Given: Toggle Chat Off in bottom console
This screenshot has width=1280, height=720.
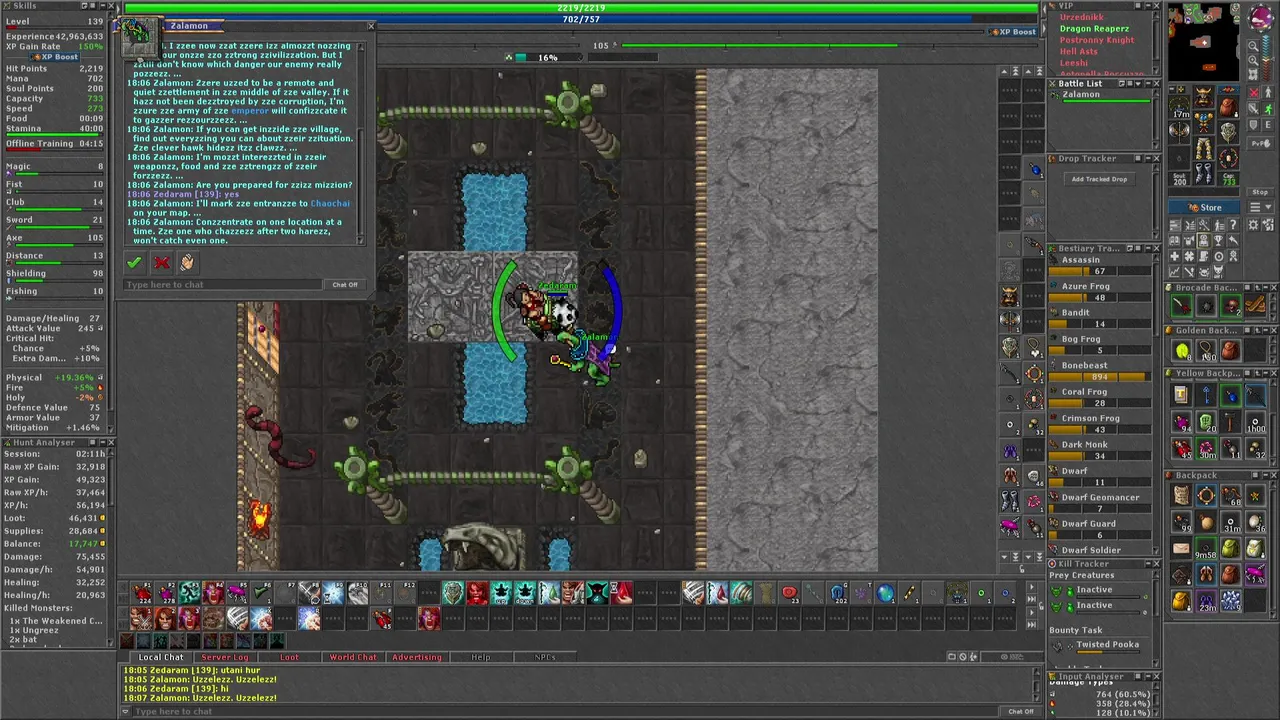Looking at the screenshot, I should (1020, 711).
